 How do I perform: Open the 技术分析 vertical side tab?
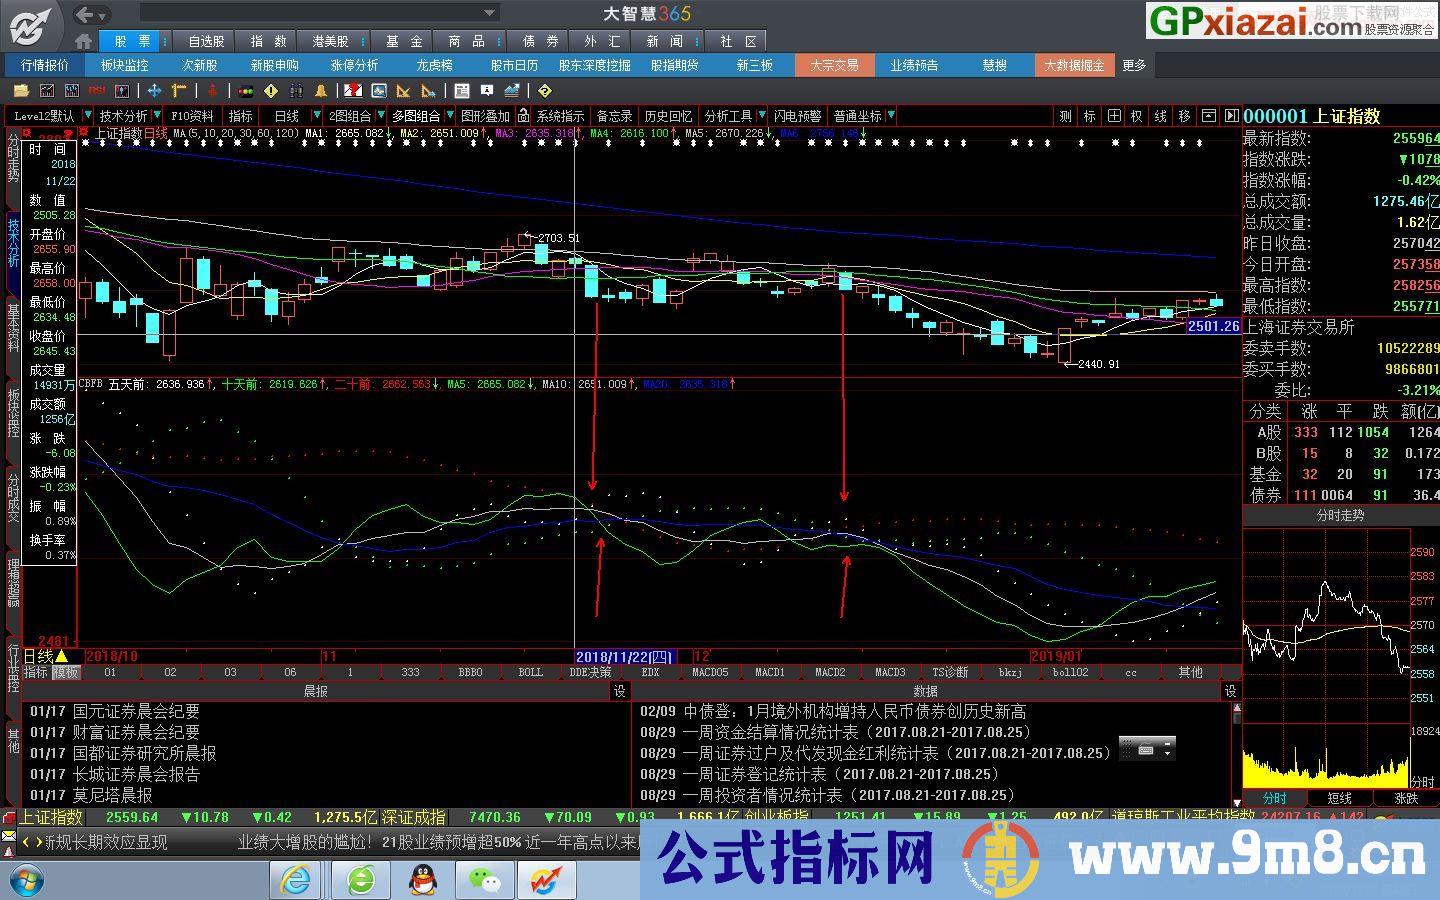coord(13,243)
